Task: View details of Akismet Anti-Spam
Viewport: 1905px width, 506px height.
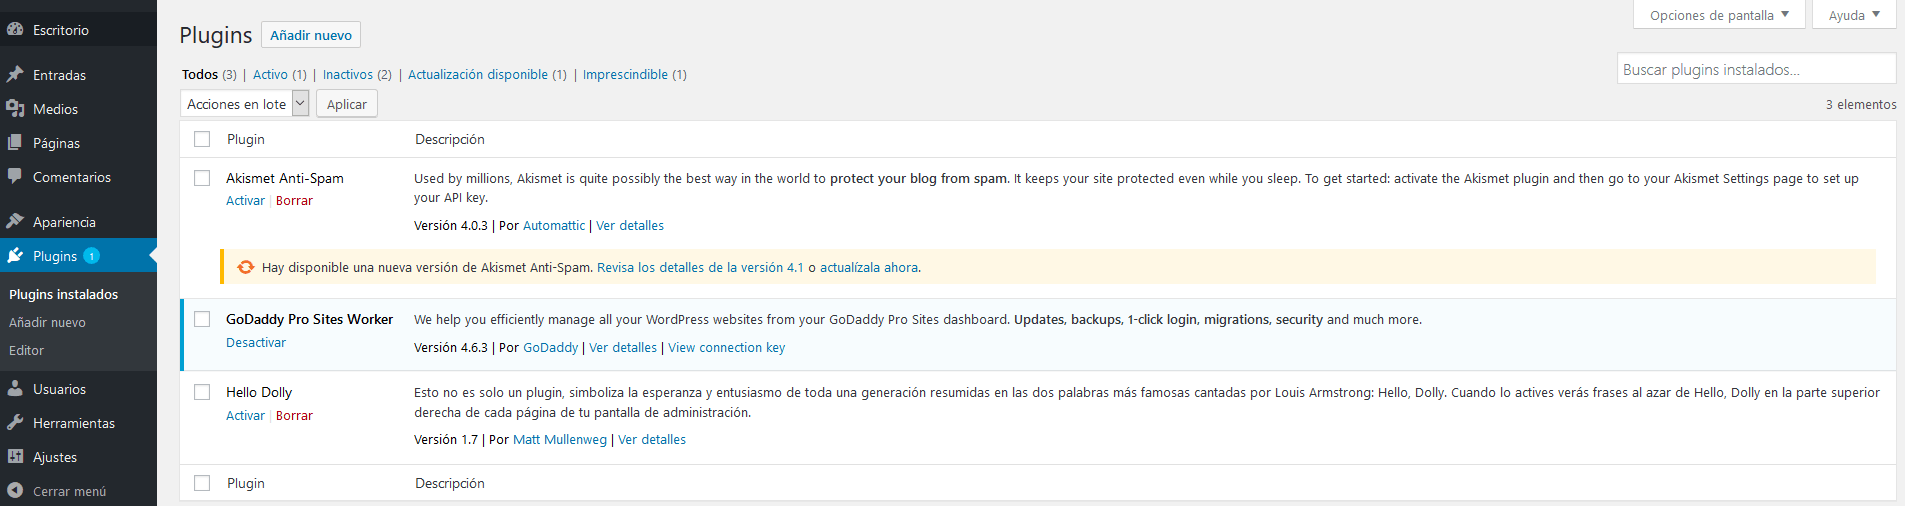Action: (x=630, y=225)
